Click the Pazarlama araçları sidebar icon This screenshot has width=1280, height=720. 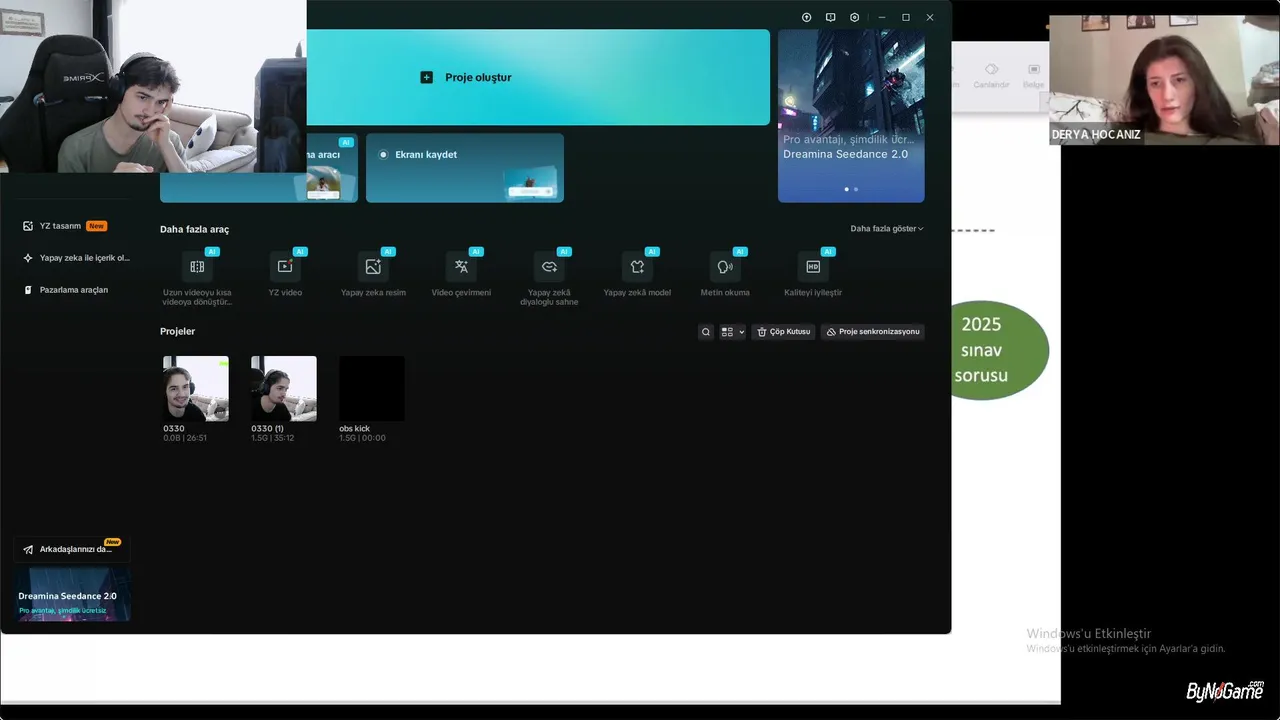(28, 290)
